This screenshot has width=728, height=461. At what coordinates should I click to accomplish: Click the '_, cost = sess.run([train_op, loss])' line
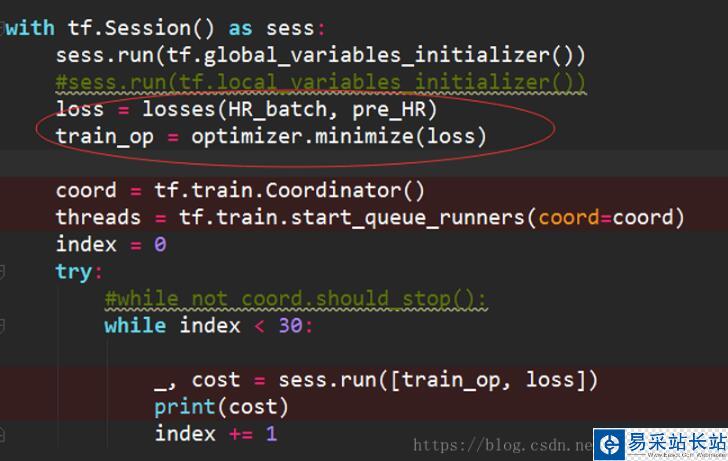pos(376,380)
